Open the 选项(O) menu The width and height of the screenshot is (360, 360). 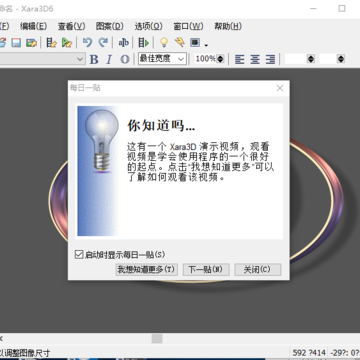click(148, 26)
